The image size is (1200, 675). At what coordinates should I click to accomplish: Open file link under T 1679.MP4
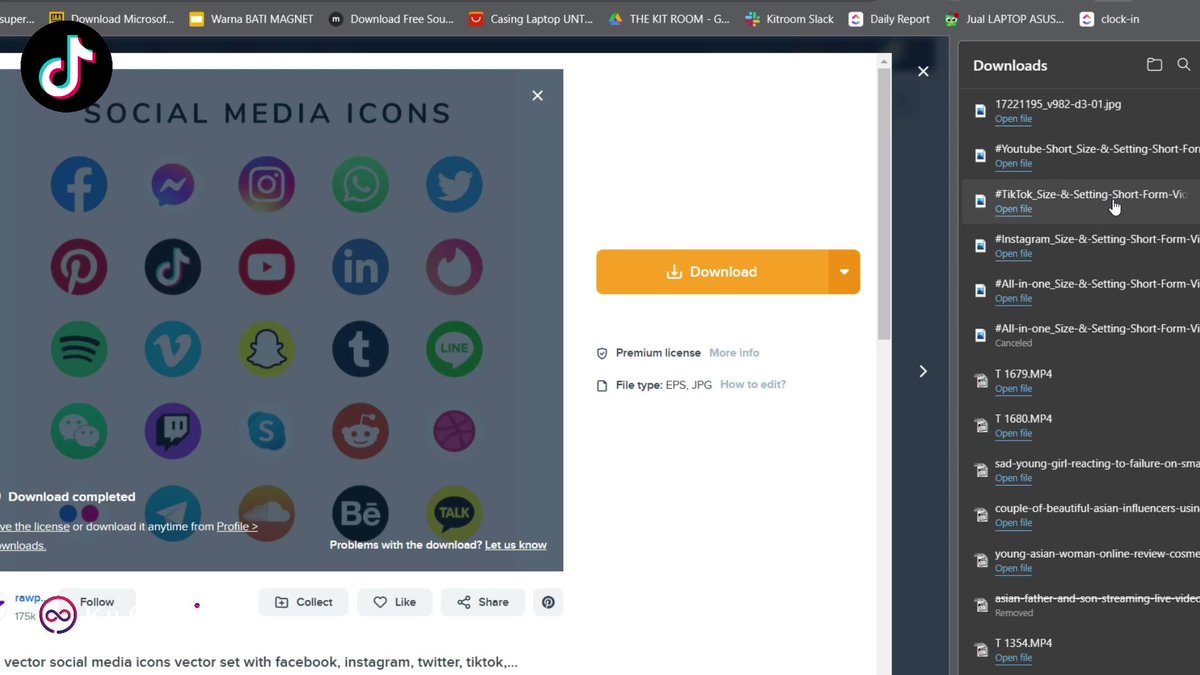coord(1013,389)
